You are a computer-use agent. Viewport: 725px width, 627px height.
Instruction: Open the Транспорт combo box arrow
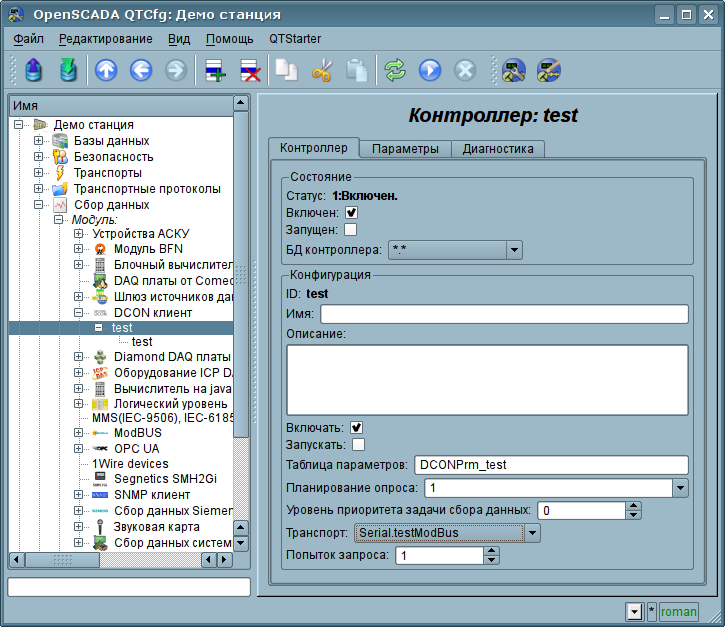pyautogui.click(x=532, y=533)
